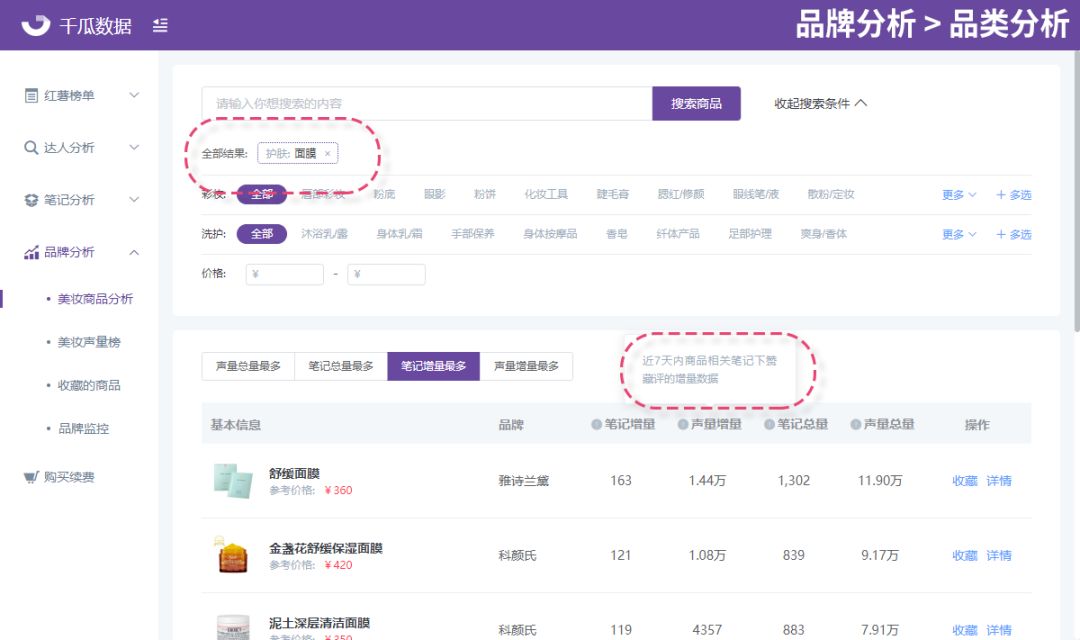Click the maximum price input

(386, 274)
